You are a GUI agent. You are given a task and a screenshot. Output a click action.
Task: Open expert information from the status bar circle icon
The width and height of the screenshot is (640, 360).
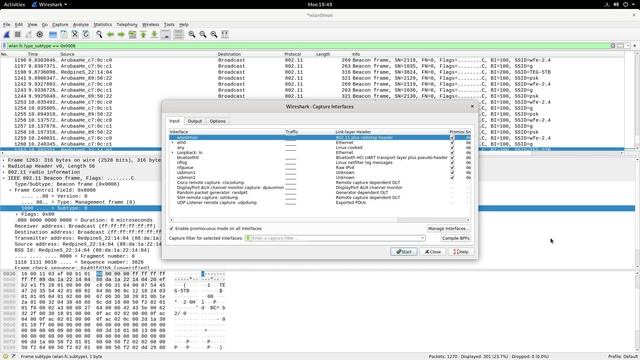point(5,356)
